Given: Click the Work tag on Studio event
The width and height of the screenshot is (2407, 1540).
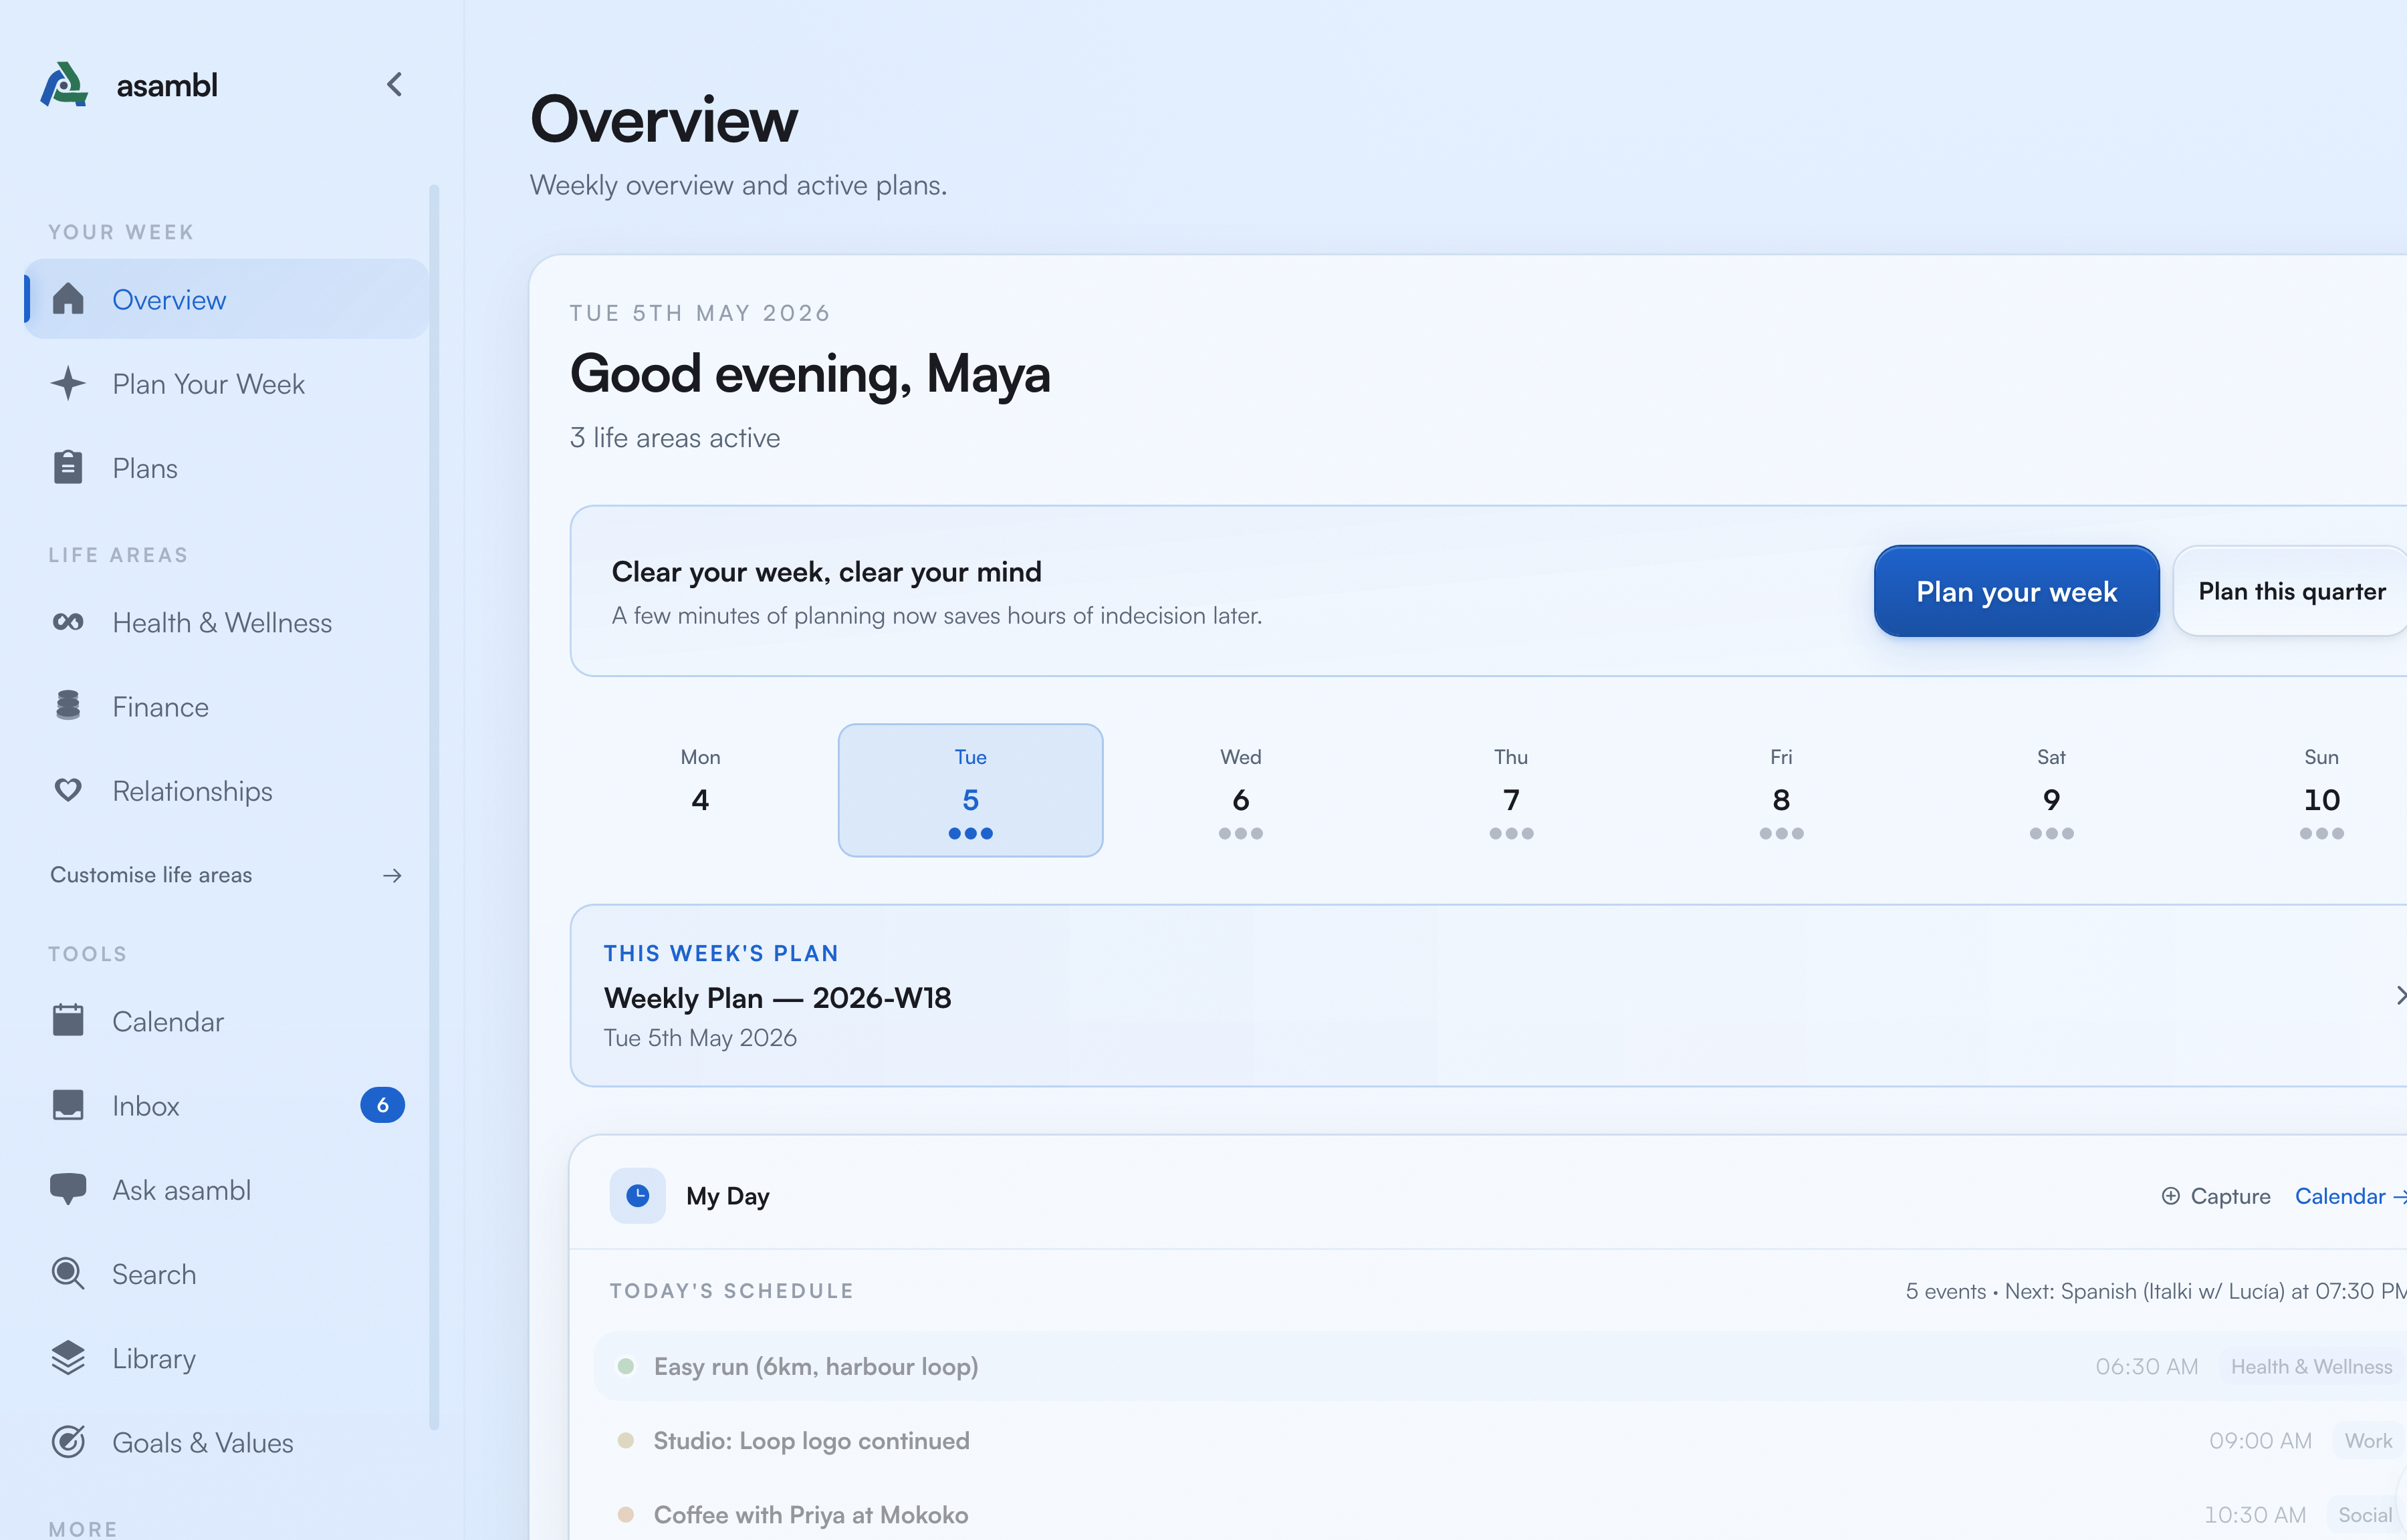Looking at the screenshot, I should point(2368,1440).
